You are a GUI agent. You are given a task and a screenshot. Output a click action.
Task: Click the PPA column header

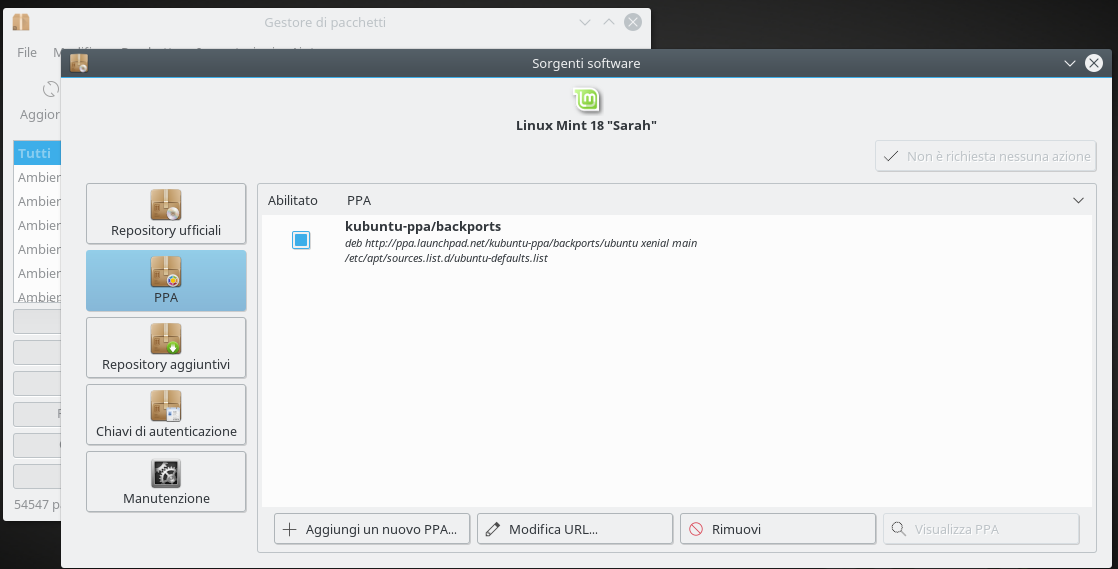point(359,200)
